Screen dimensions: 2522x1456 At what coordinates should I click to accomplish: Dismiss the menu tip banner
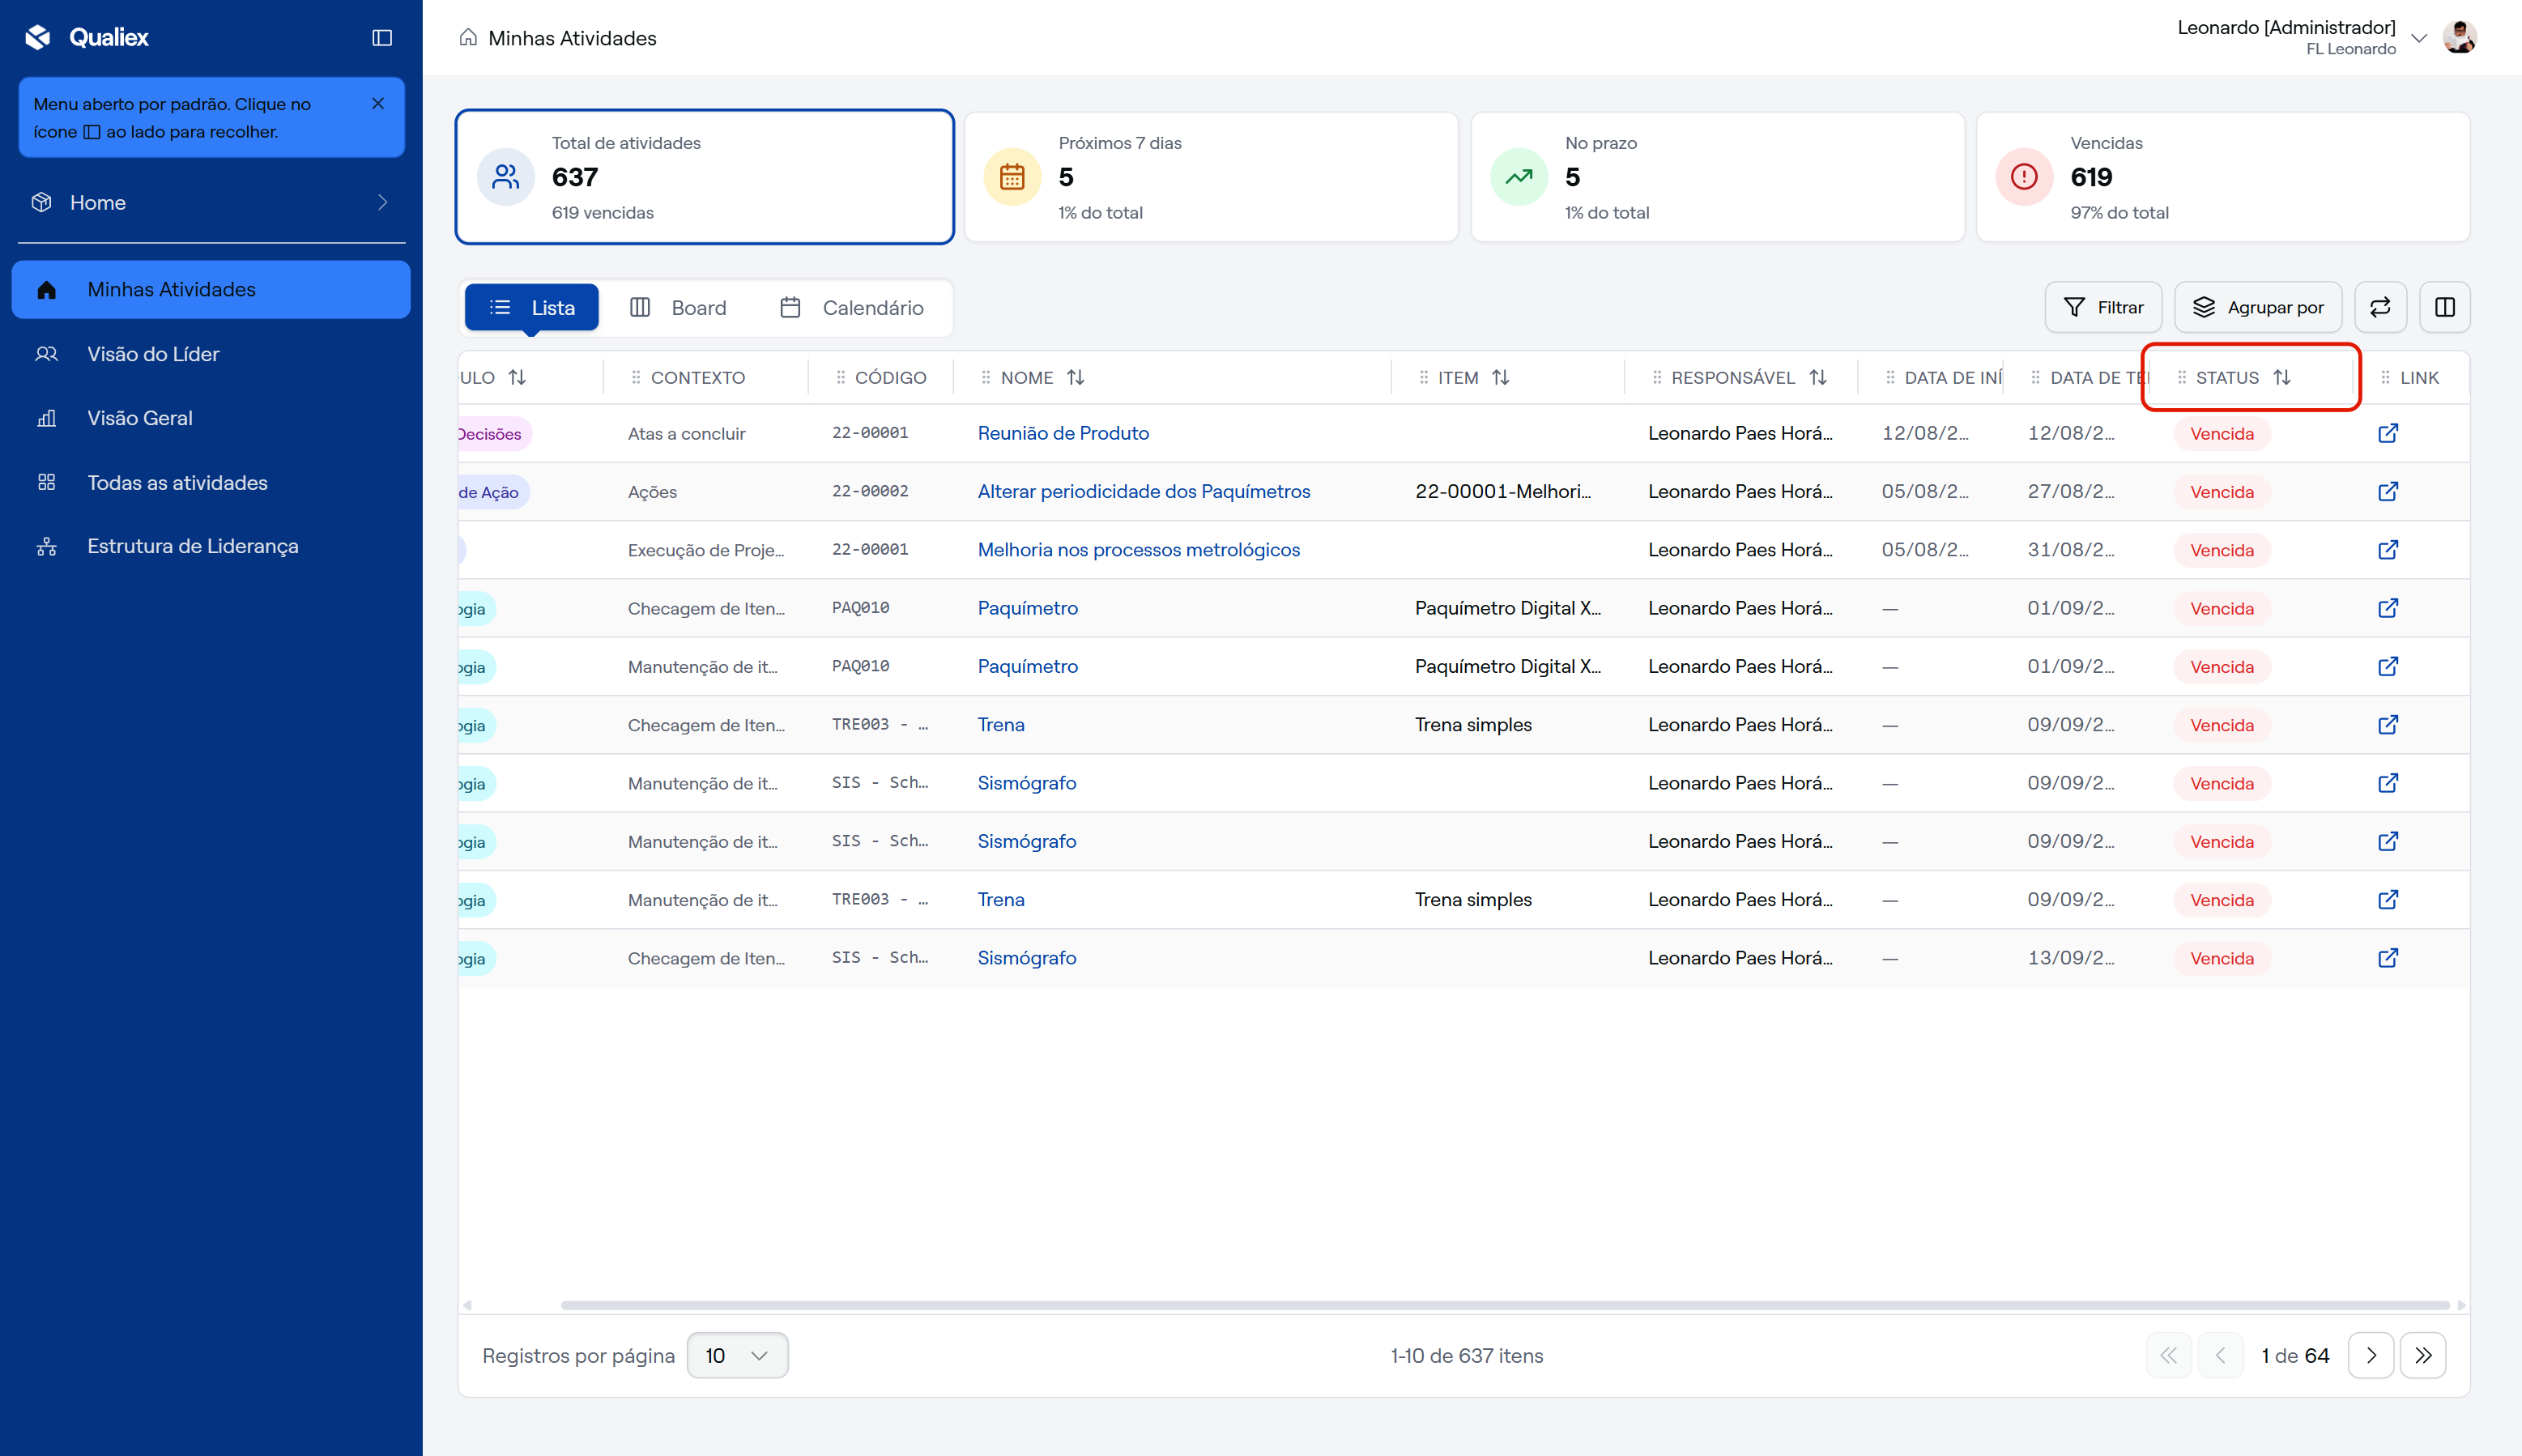pyautogui.click(x=378, y=104)
